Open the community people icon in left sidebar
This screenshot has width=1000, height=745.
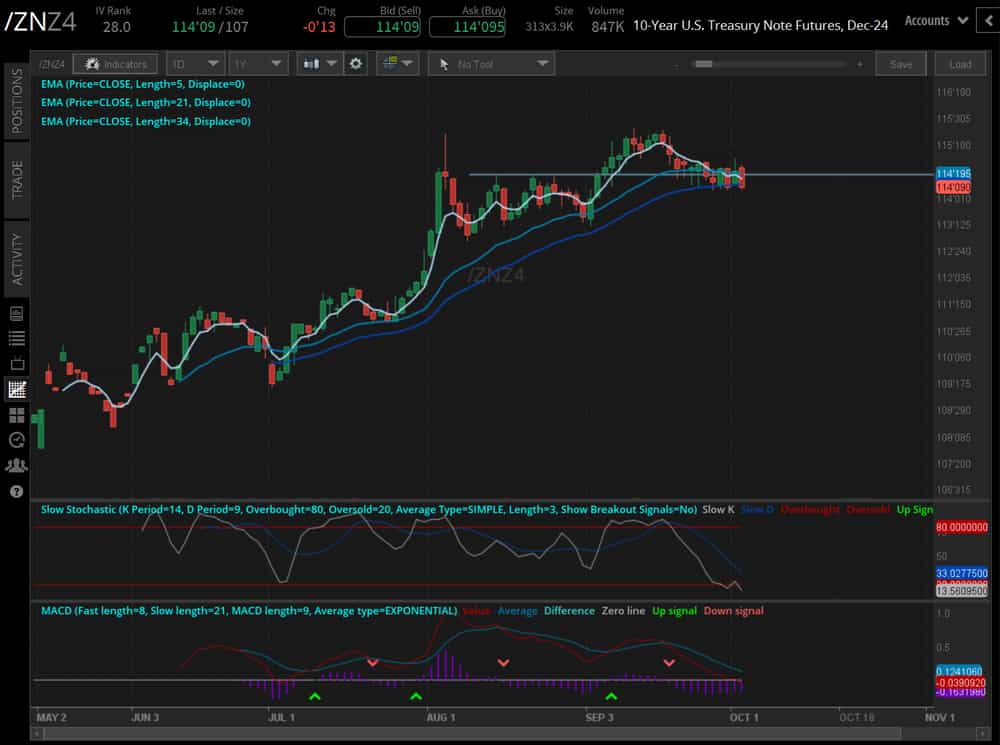(x=15, y=465)
